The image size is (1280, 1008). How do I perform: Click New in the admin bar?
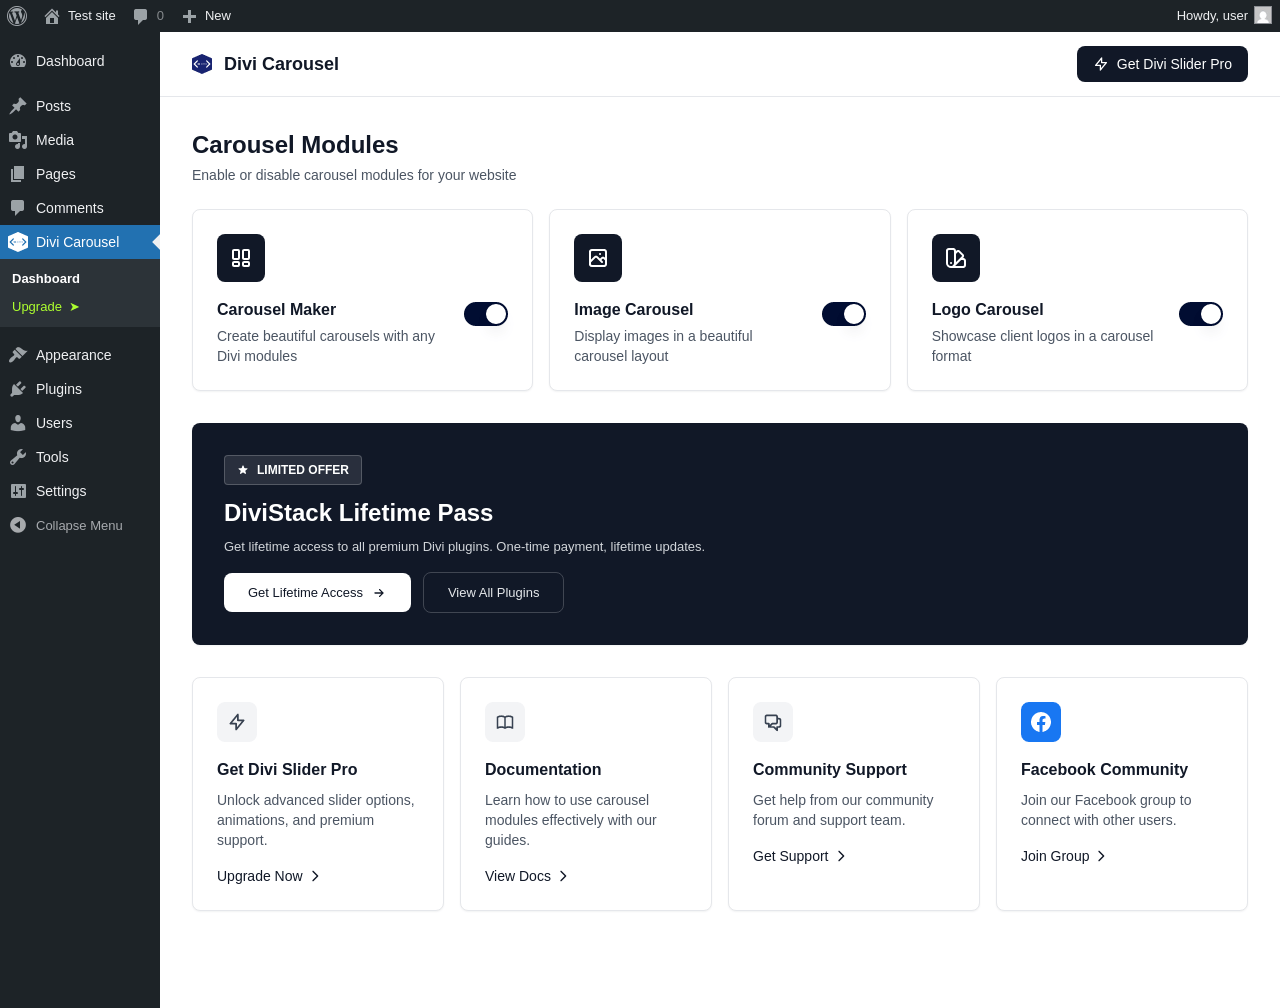[x=206, y=16]
